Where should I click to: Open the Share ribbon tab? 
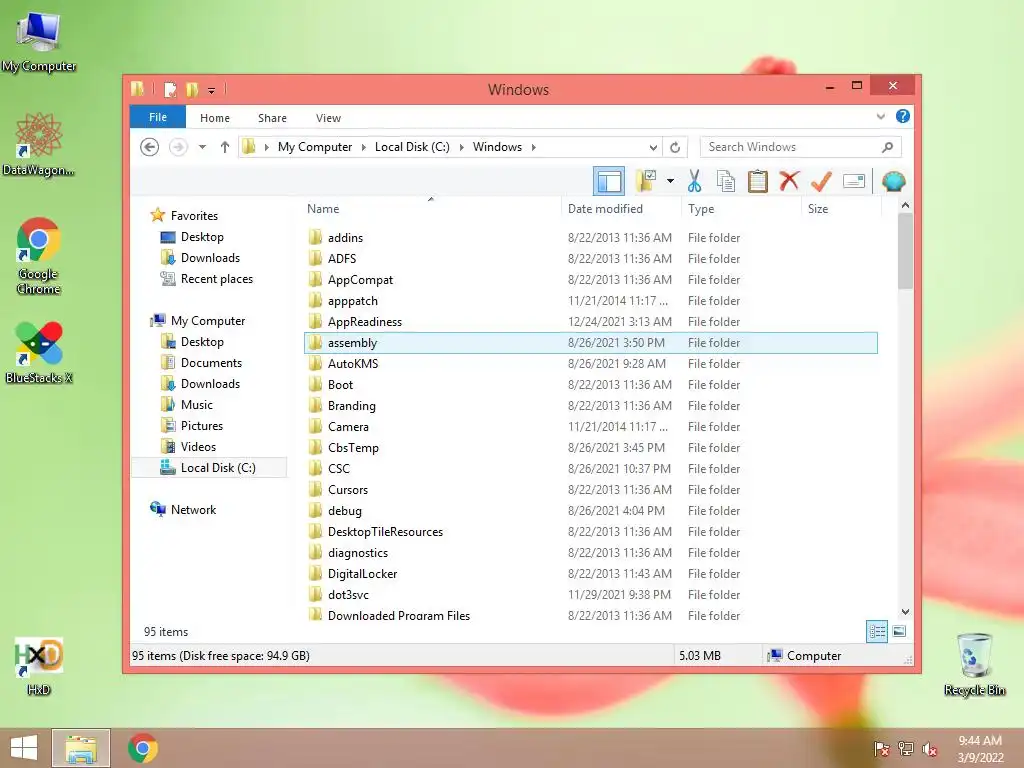point(272,118)
